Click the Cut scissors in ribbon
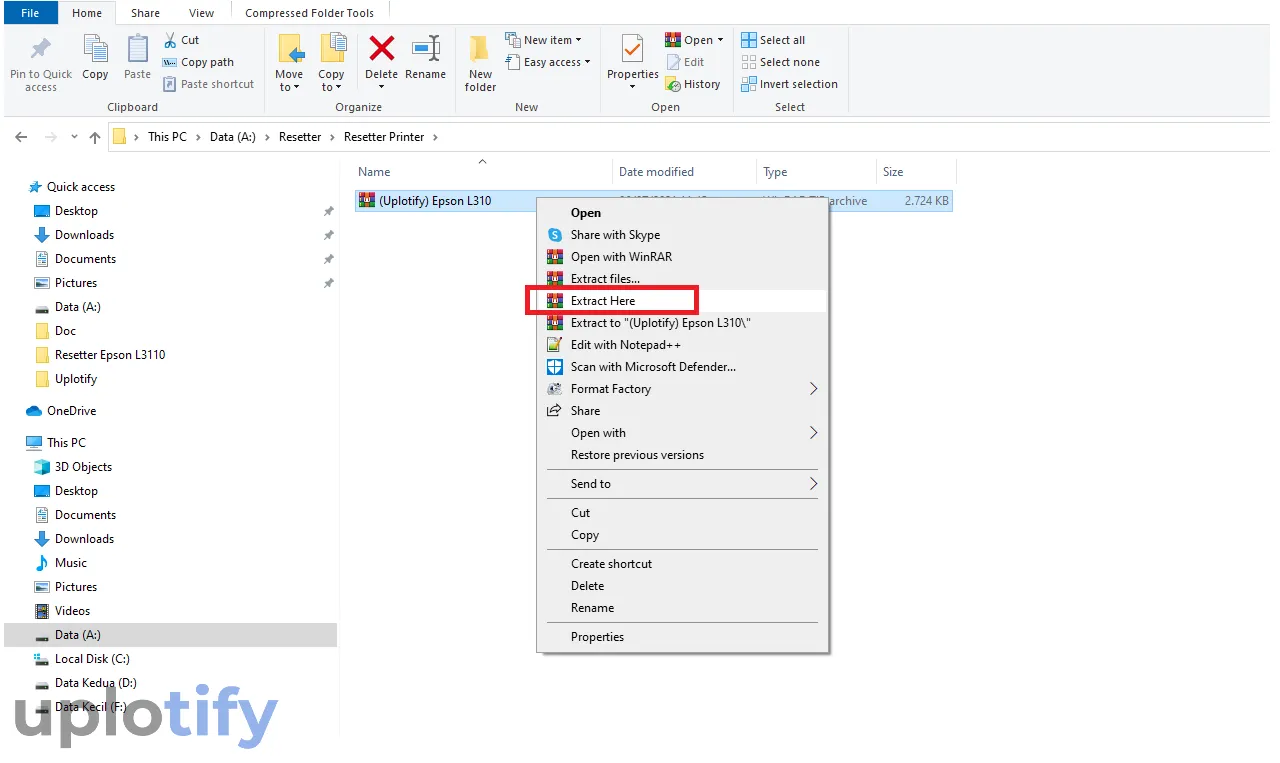The image size is (1280, 763). [x=181, y=40]
